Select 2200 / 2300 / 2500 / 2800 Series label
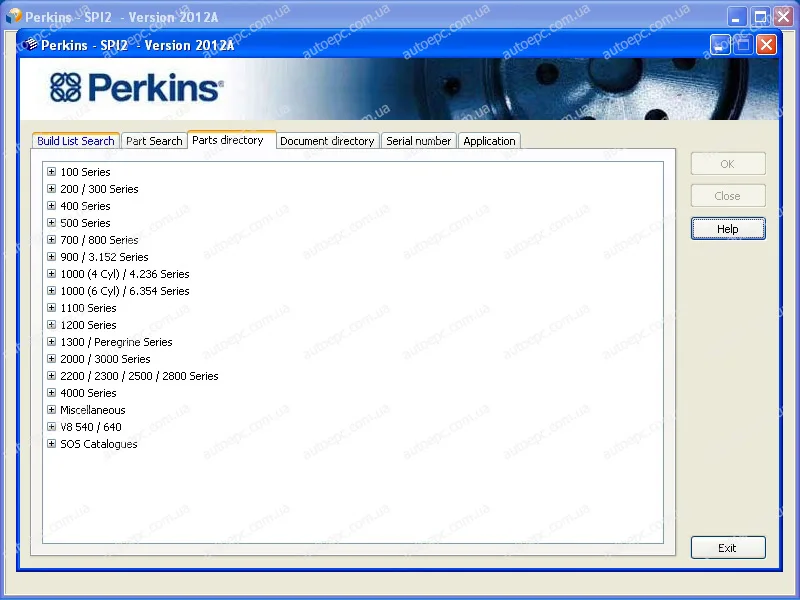Image resolution: width=800 pixels, height=600 pixels. tap(139, 376)
